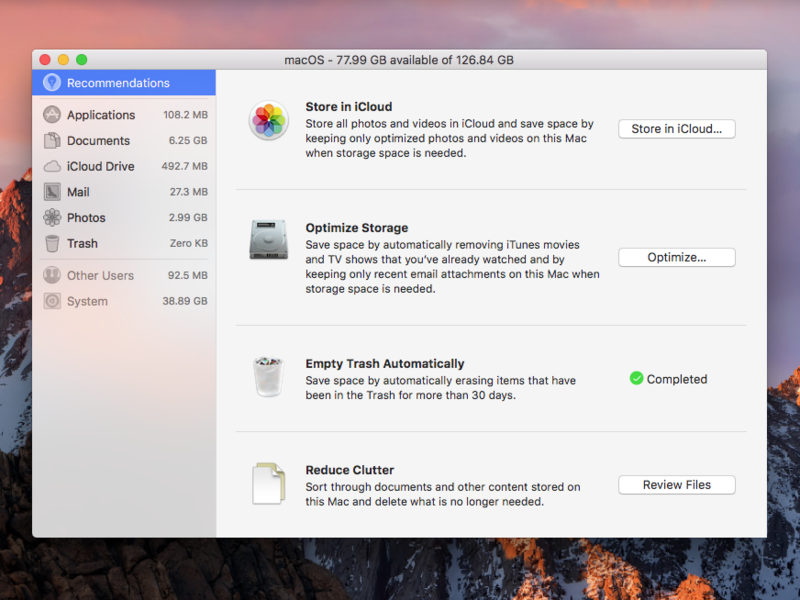Click the Zero KB Trash size
800x600 pixels.
(x=188, y=243)
